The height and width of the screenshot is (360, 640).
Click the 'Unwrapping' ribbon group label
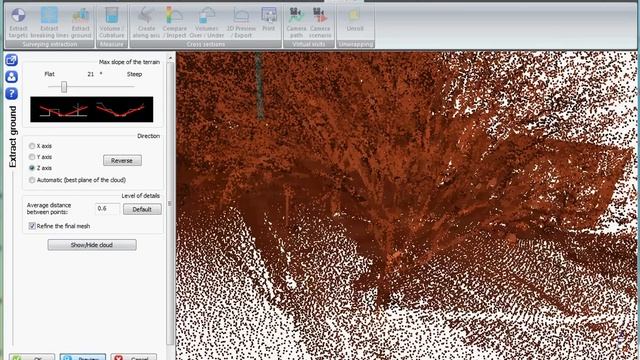click(x=356, y=44)
